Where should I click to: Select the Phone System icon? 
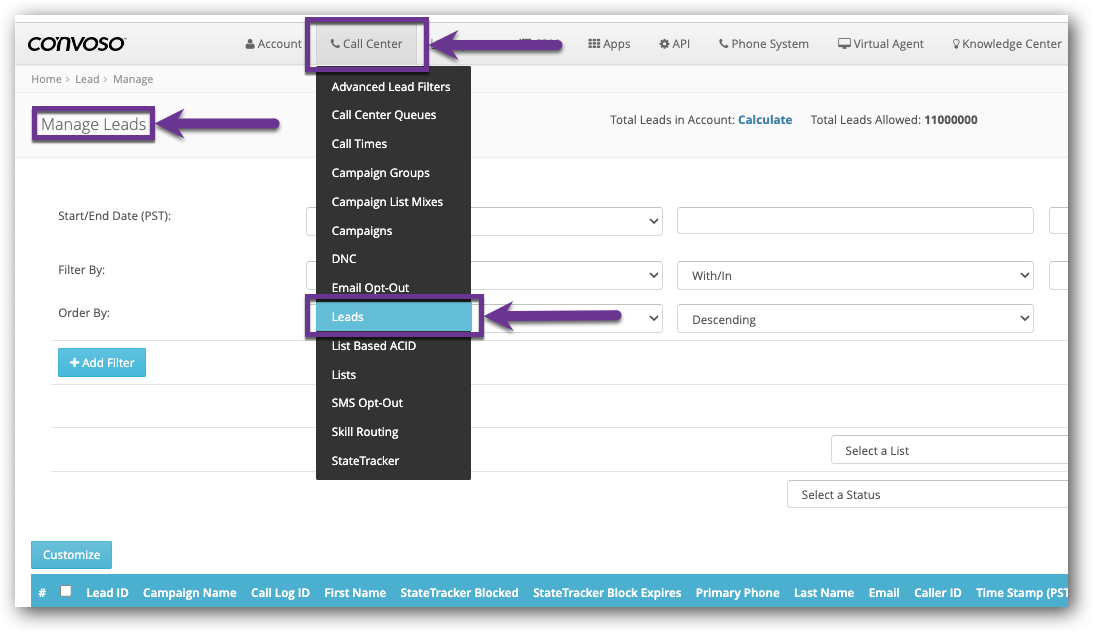pyautogui.click(x=722, y=43)
